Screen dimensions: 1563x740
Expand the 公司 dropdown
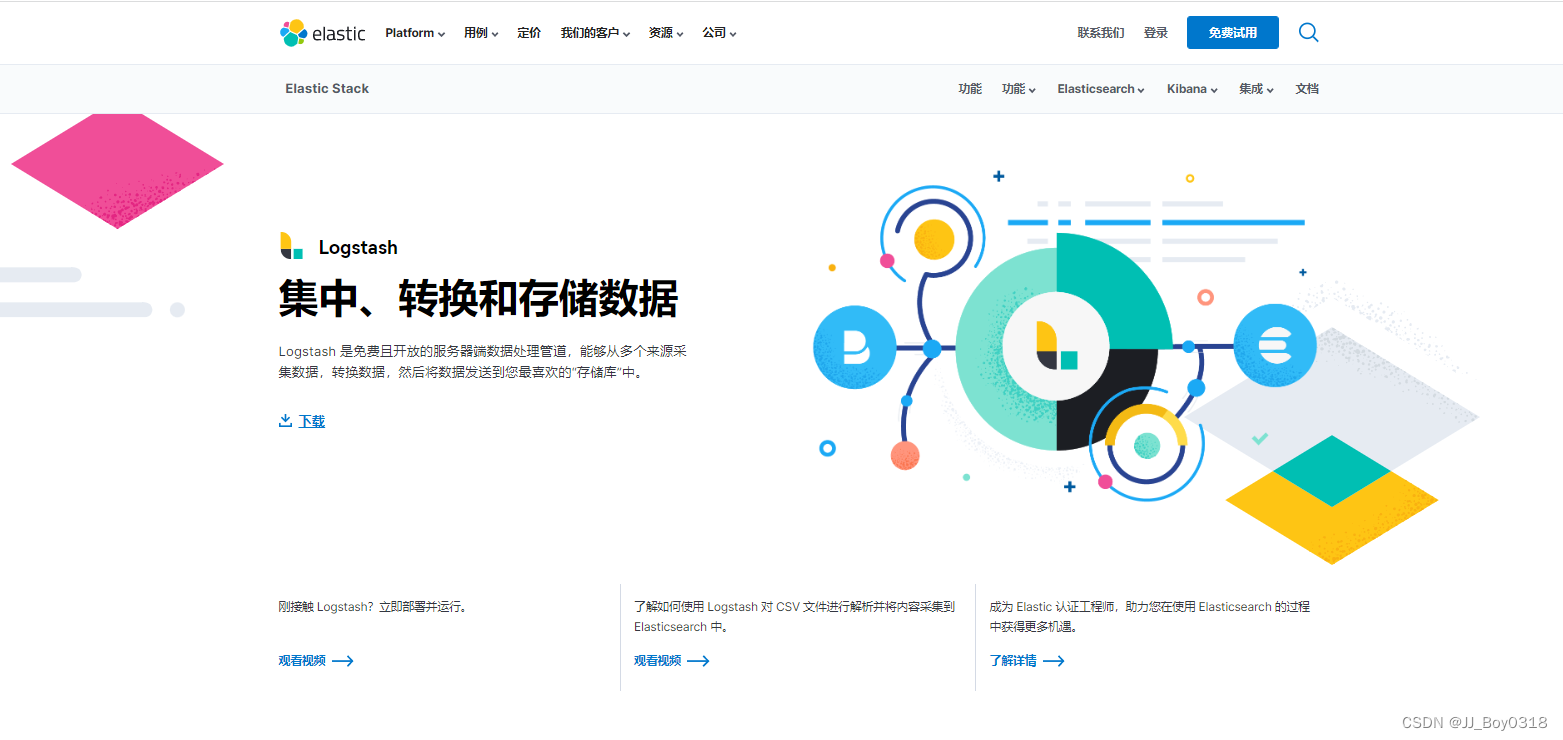(x=719, y=33)
